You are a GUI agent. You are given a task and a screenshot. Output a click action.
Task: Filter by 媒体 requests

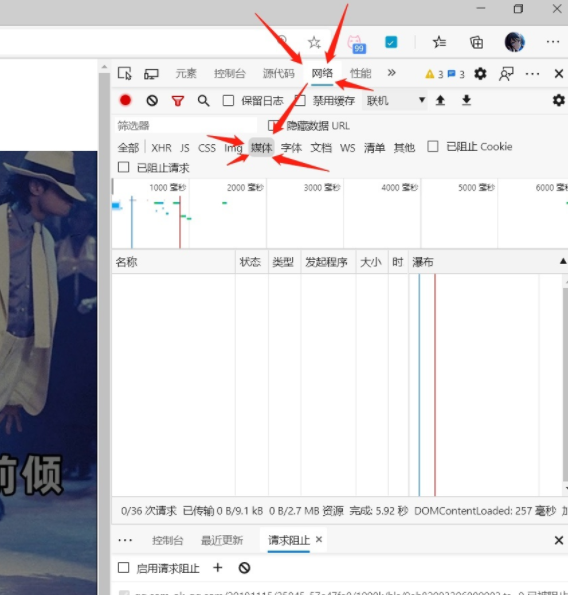tap(261, 148)
